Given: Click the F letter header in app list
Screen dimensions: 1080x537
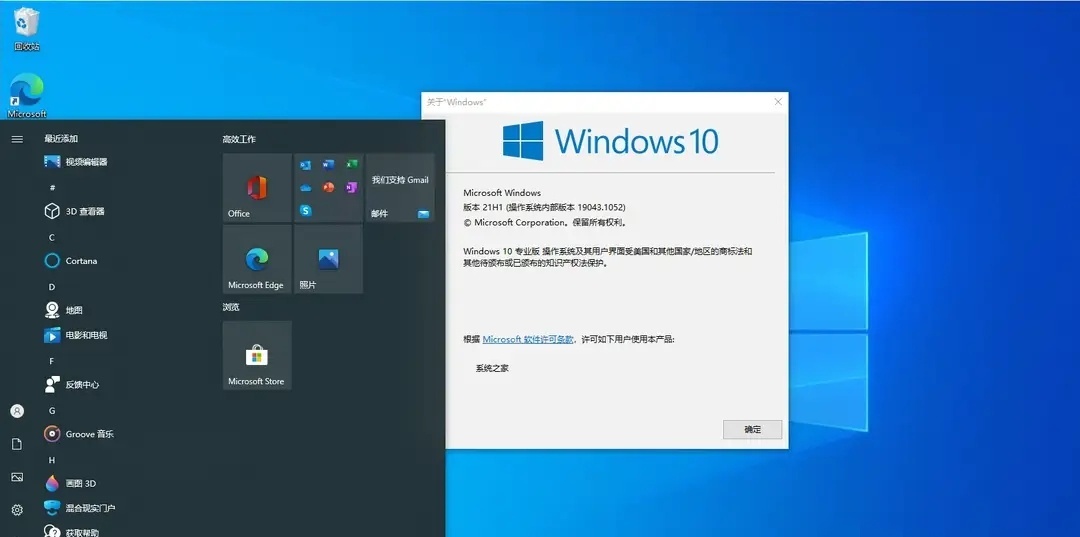Looking at the screenshot, I should [x=52, y=361].
